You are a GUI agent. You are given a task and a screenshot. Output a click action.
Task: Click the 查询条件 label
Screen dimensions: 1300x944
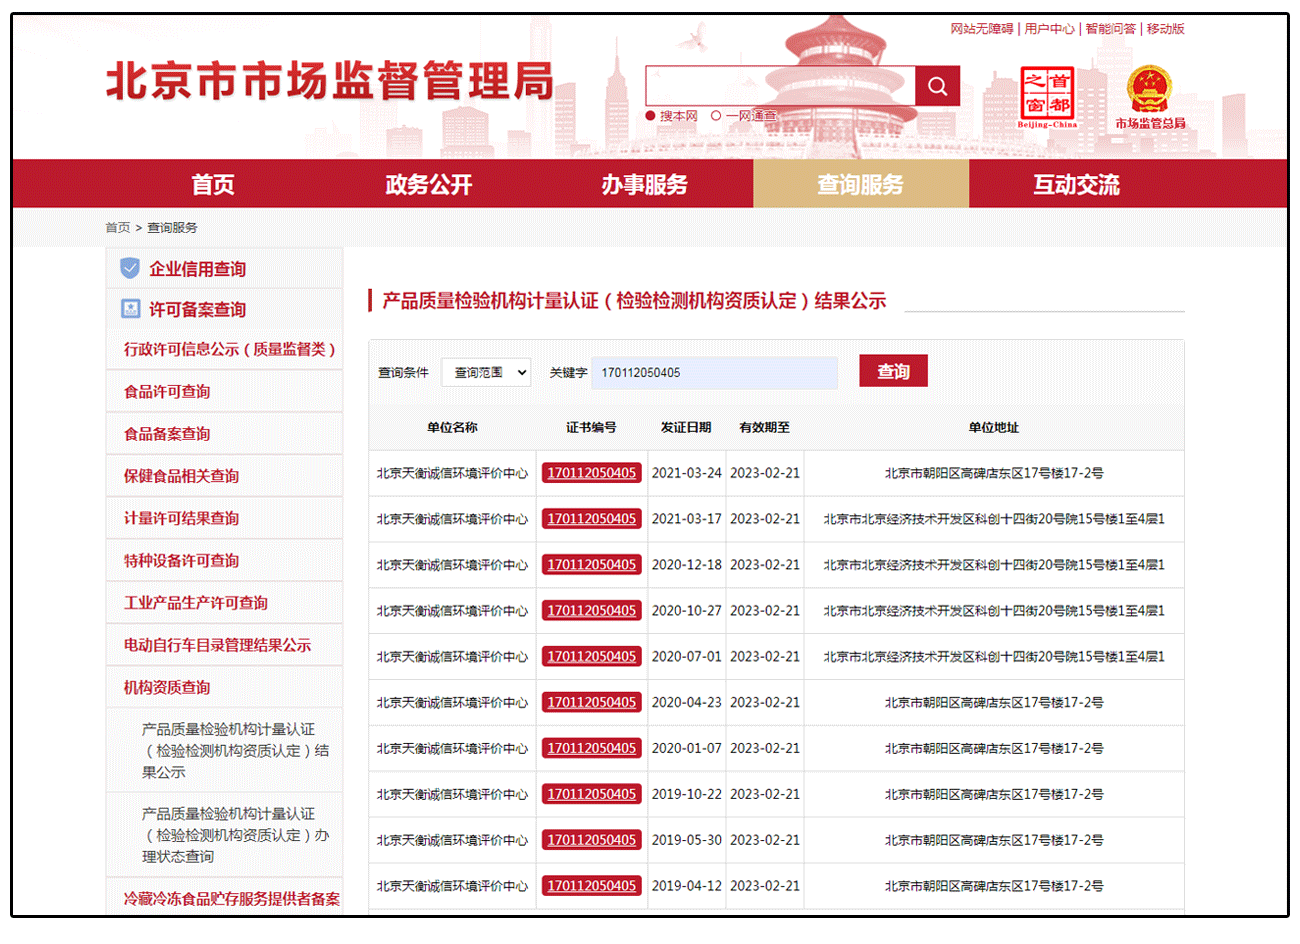coord(403,372)
